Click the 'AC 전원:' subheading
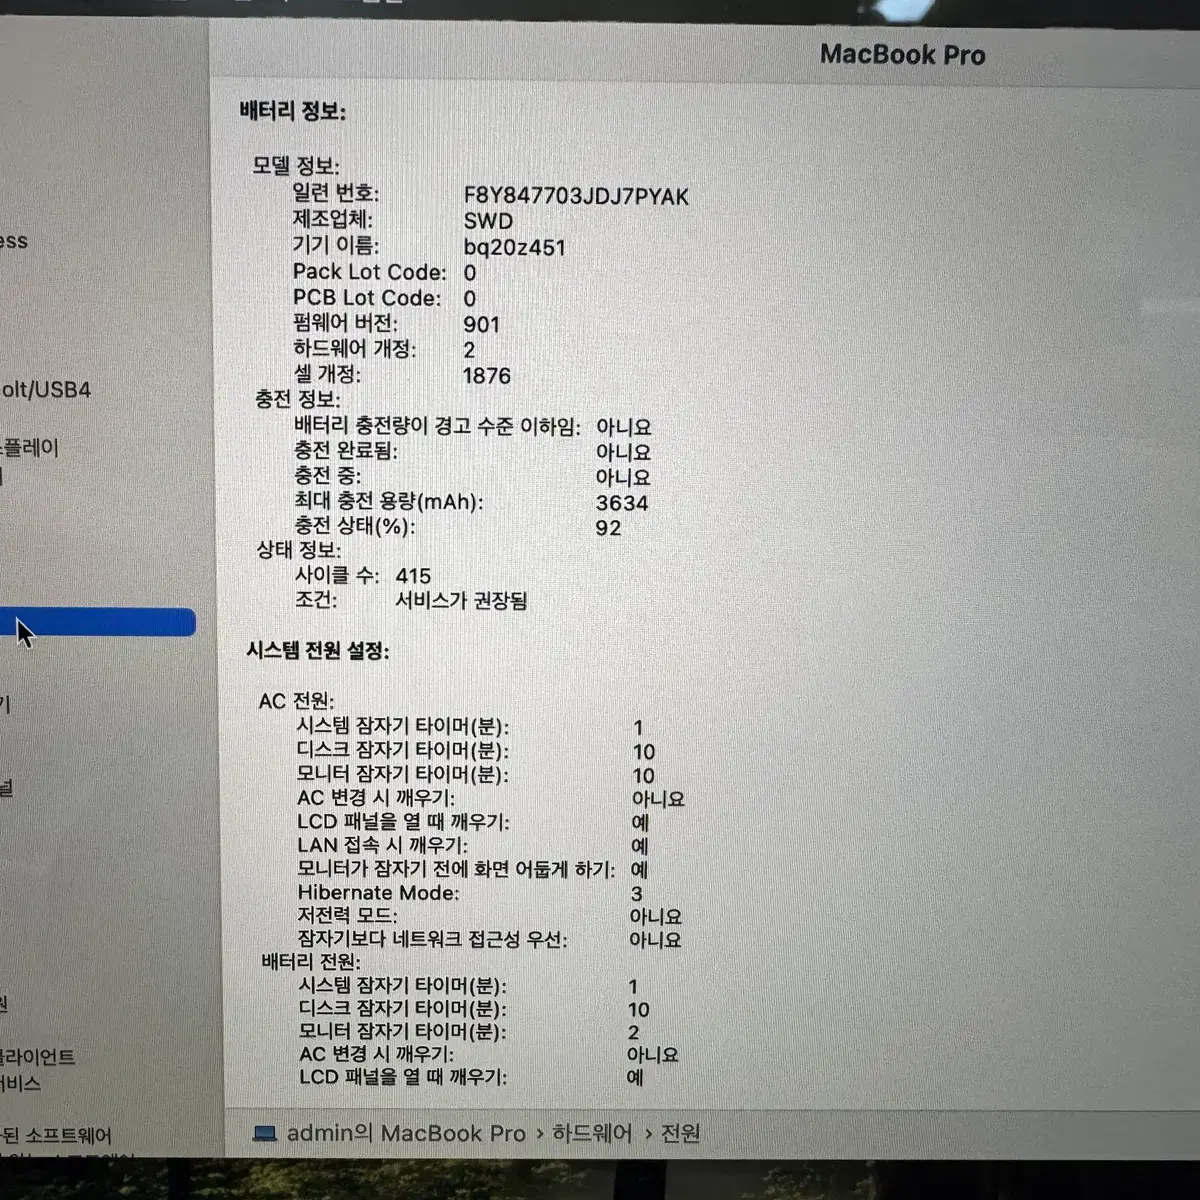 pyautogui.click(x=296, y=701)
